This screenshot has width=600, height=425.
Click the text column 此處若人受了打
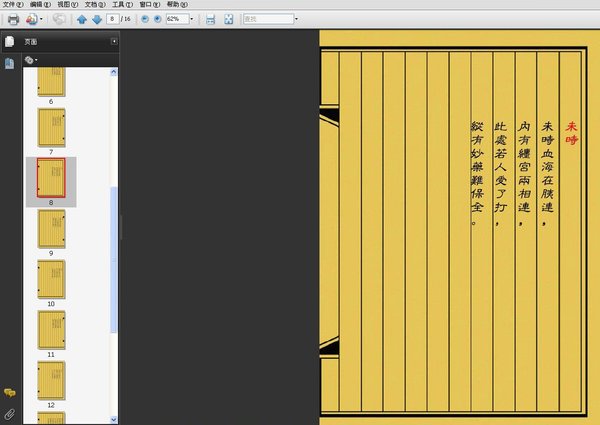click(x=501, y=173)
